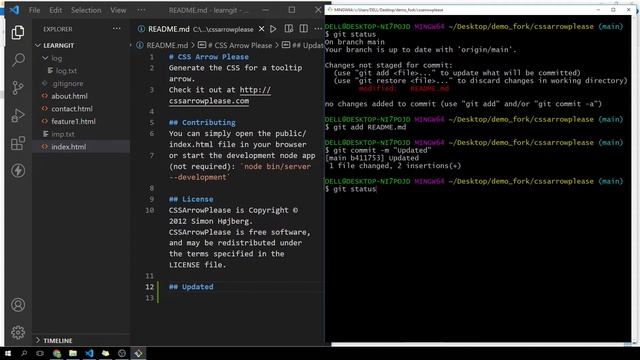Open File Explorer from the taskbar

tap(73, 353)
